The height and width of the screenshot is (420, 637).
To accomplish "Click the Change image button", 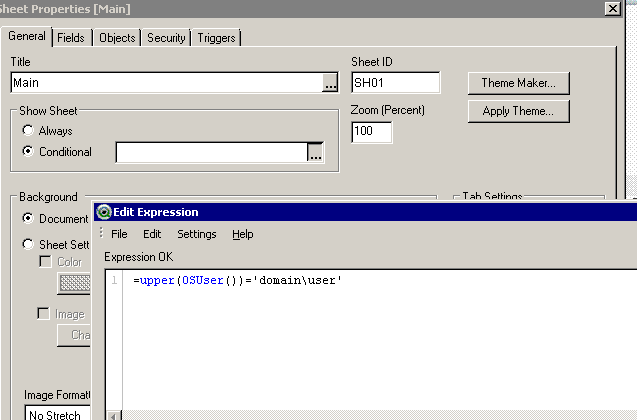I will [x=75, y=335].
